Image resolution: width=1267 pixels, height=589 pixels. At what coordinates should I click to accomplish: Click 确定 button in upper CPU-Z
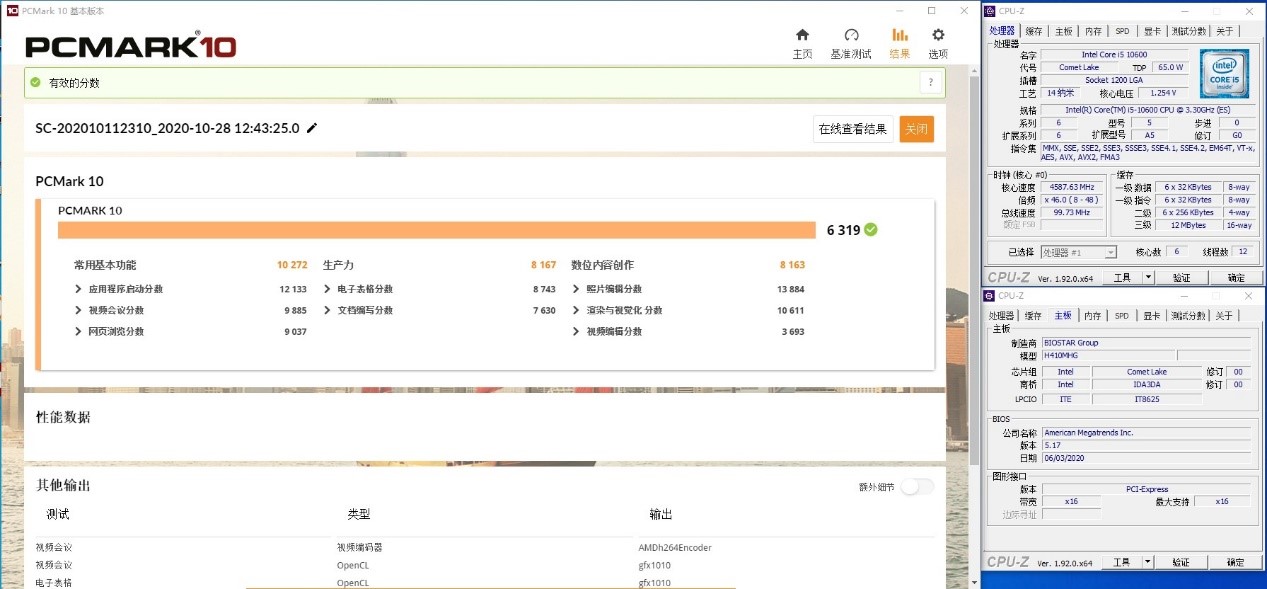pos(1236,277)
